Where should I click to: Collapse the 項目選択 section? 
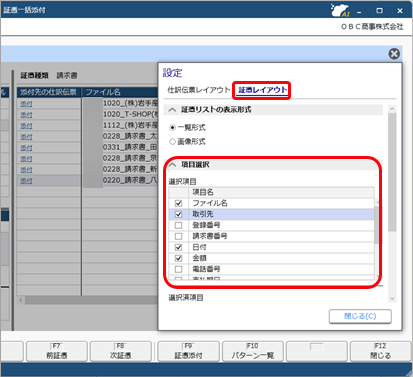172,164
